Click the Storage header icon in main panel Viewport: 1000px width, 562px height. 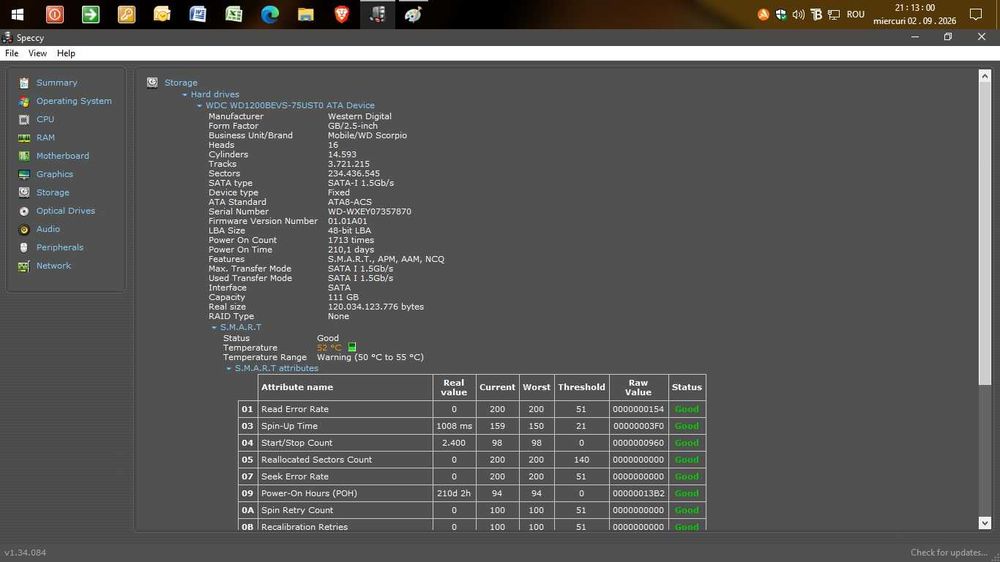(152, 82)
